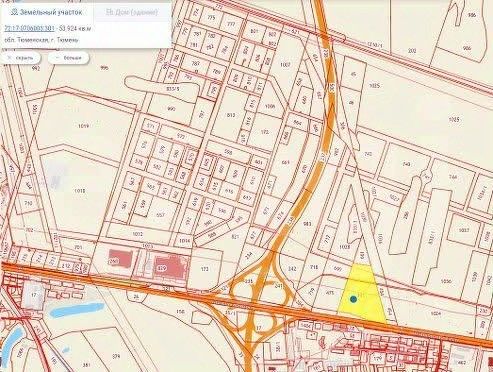Switch to the Дом (здание) tab
493x372 pixels.
(132, 13)
